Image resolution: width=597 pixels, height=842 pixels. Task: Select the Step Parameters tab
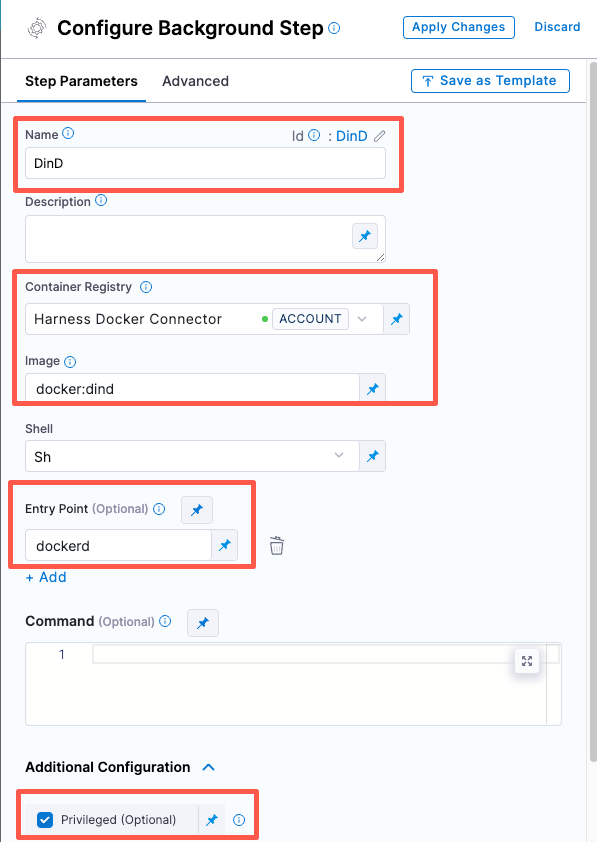point(81,81)
